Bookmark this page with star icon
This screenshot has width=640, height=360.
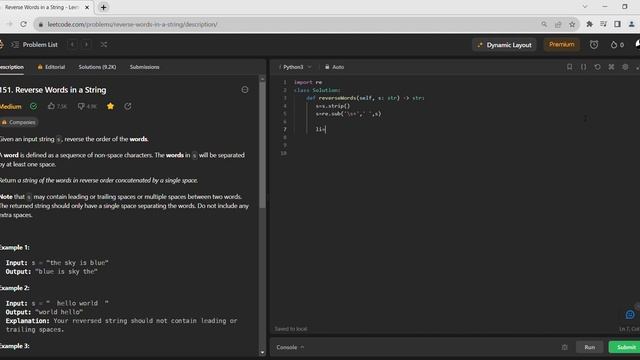pos(572,24)
